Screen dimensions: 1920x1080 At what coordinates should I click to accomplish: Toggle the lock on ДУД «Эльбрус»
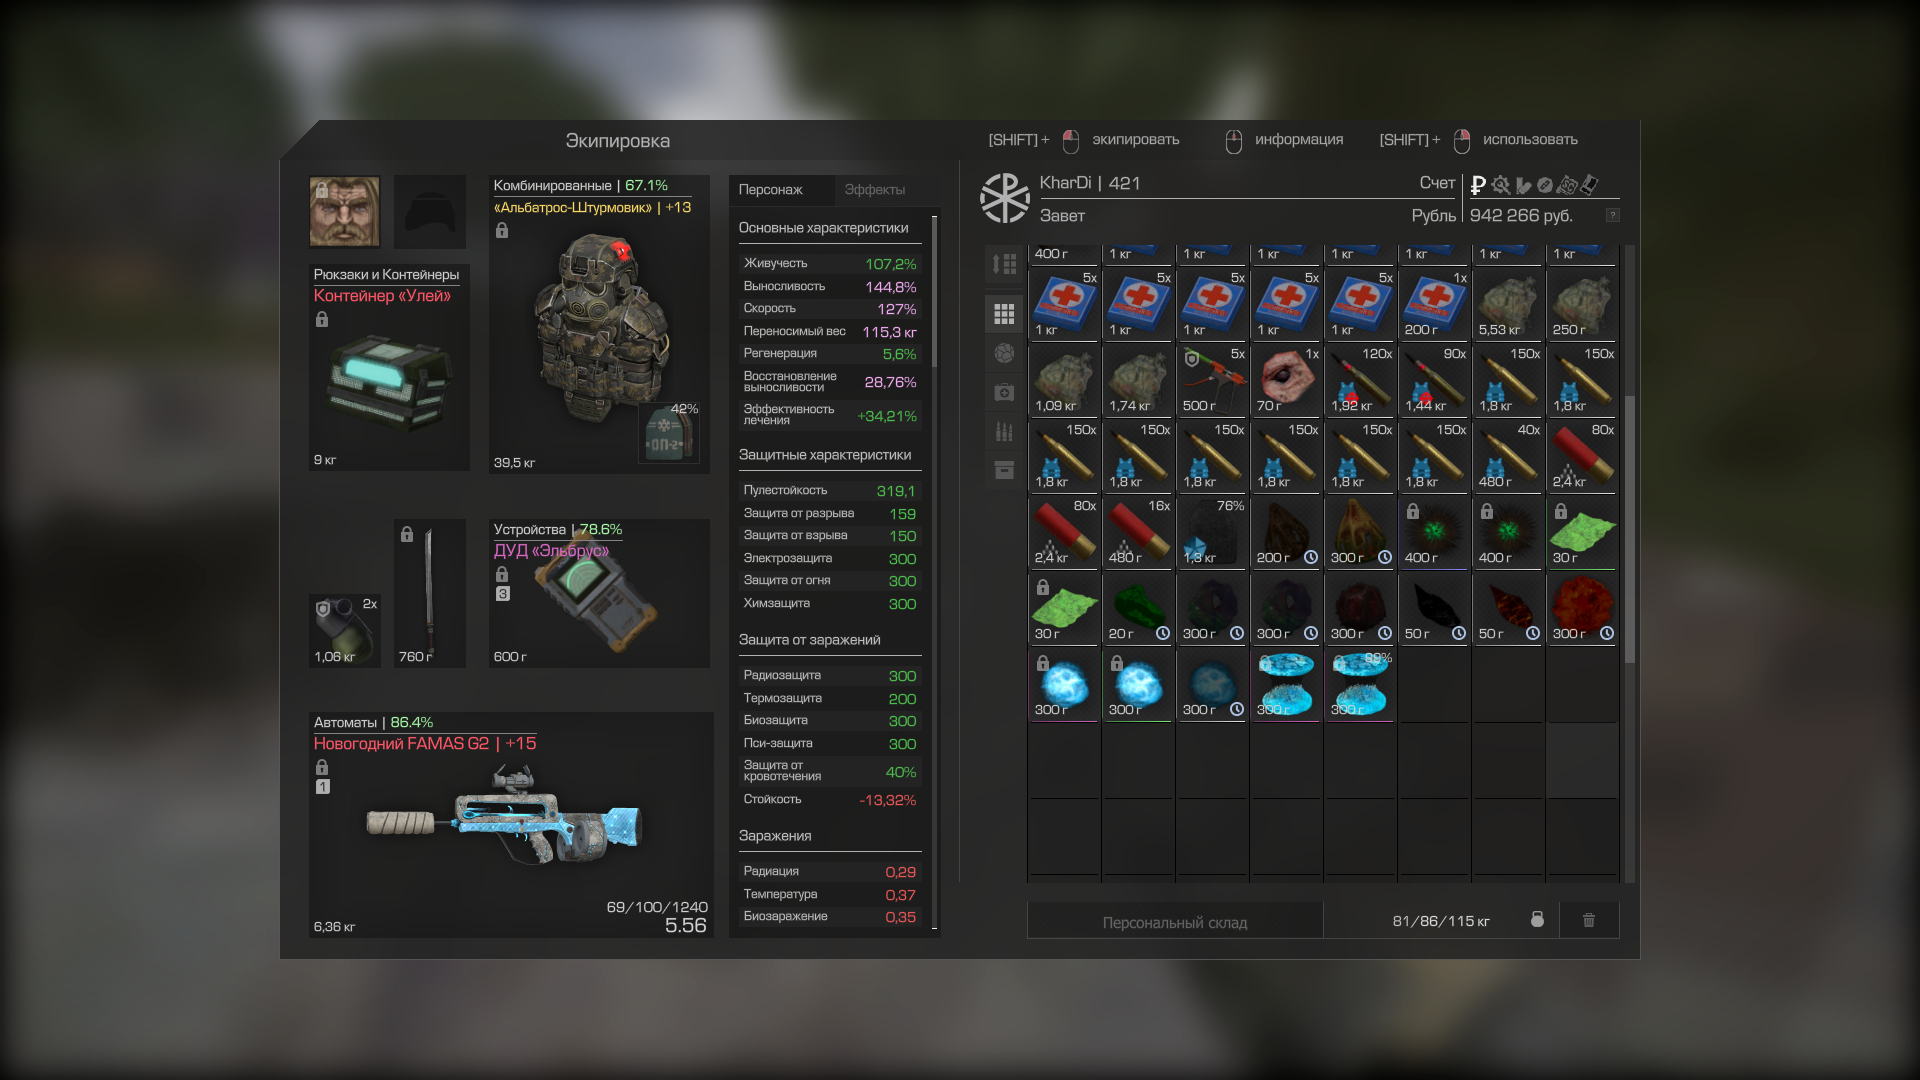[502, 574]
